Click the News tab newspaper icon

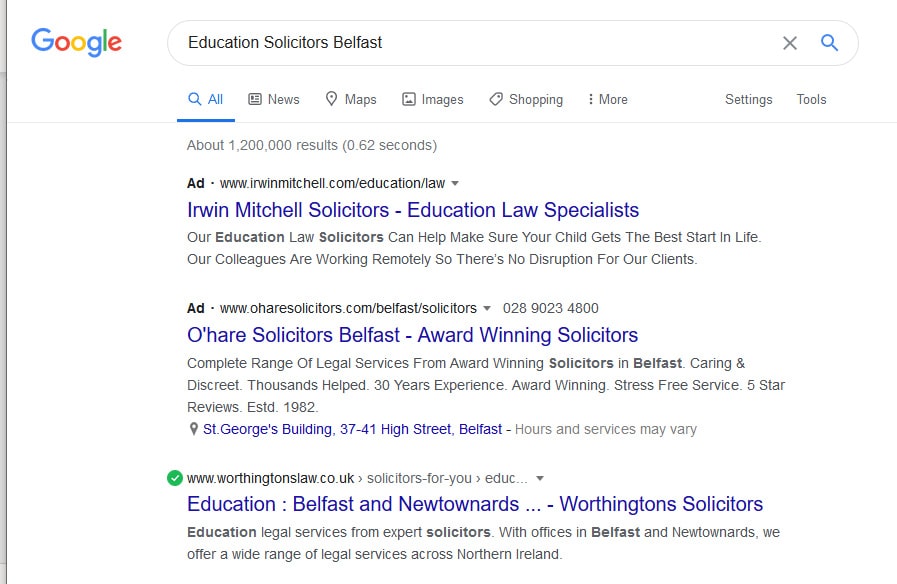255,99
